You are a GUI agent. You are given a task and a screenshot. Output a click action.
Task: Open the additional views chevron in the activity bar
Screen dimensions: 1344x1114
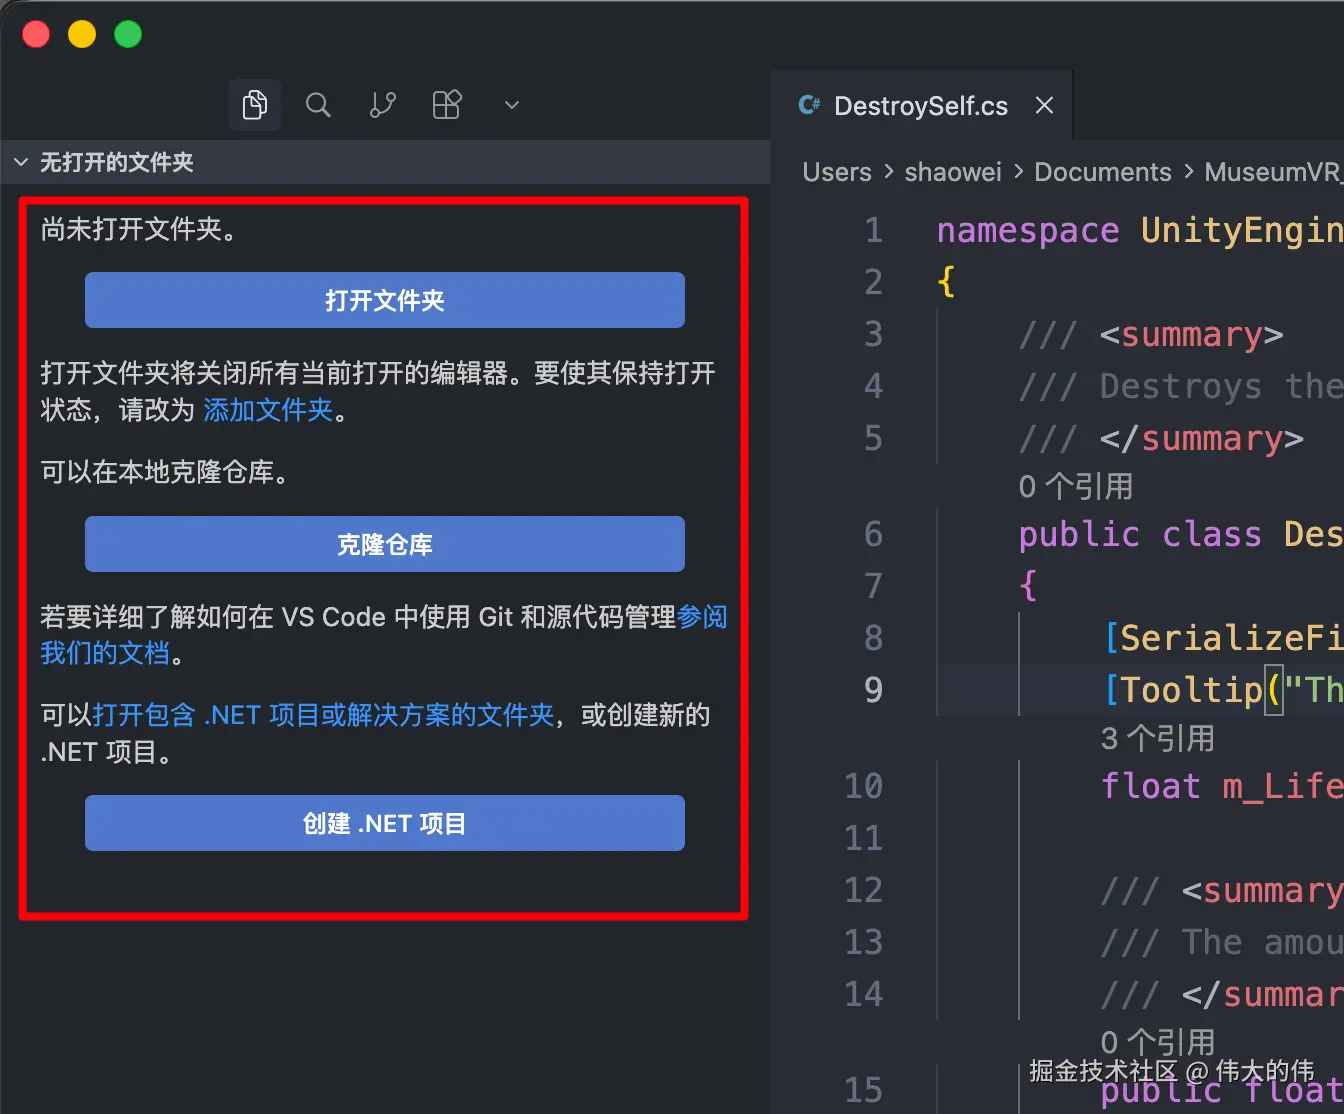tap(511, 104)
